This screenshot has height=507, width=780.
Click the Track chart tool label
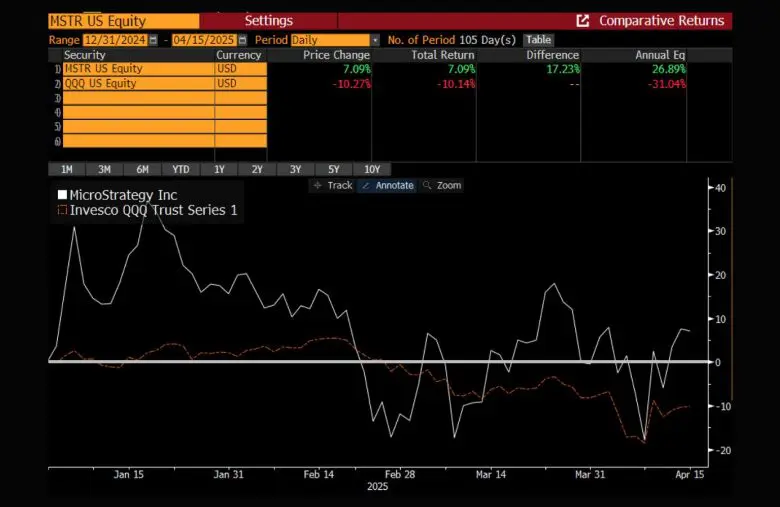tap(340, 186)
